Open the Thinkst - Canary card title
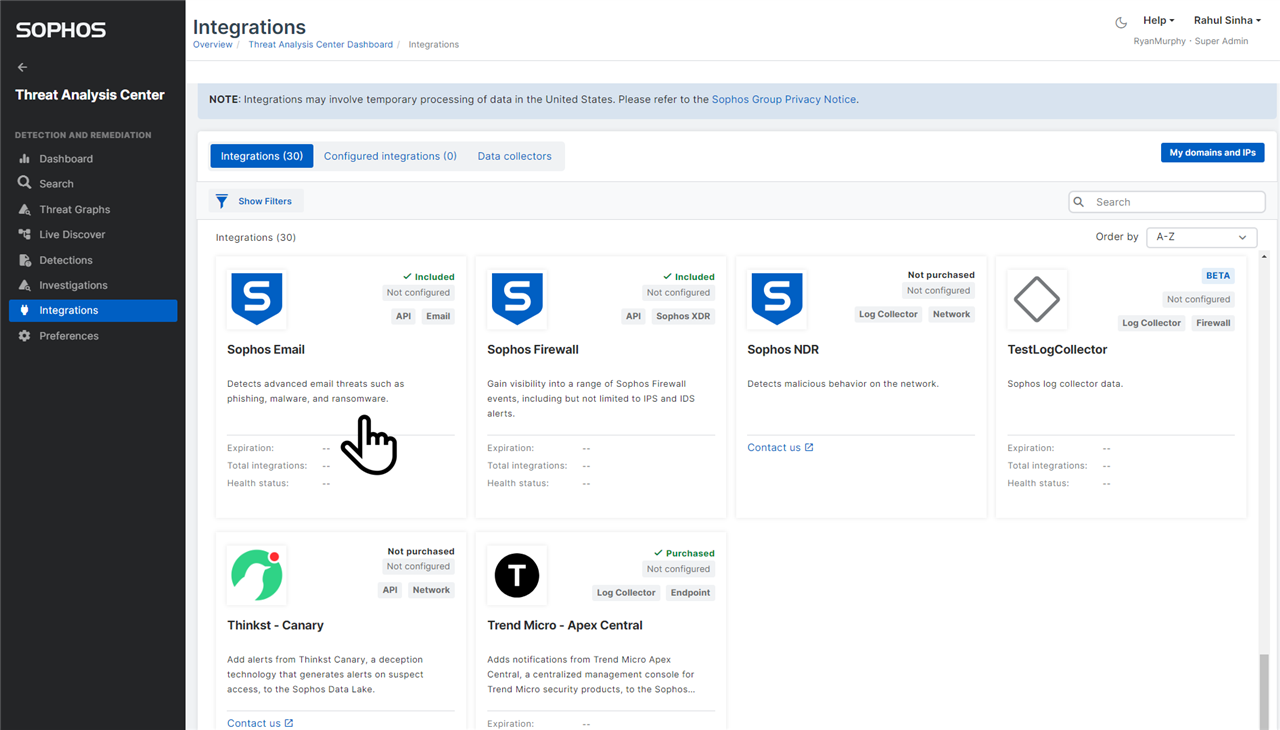The height and width of the screenshot is (730, 1280). [275, 626]
